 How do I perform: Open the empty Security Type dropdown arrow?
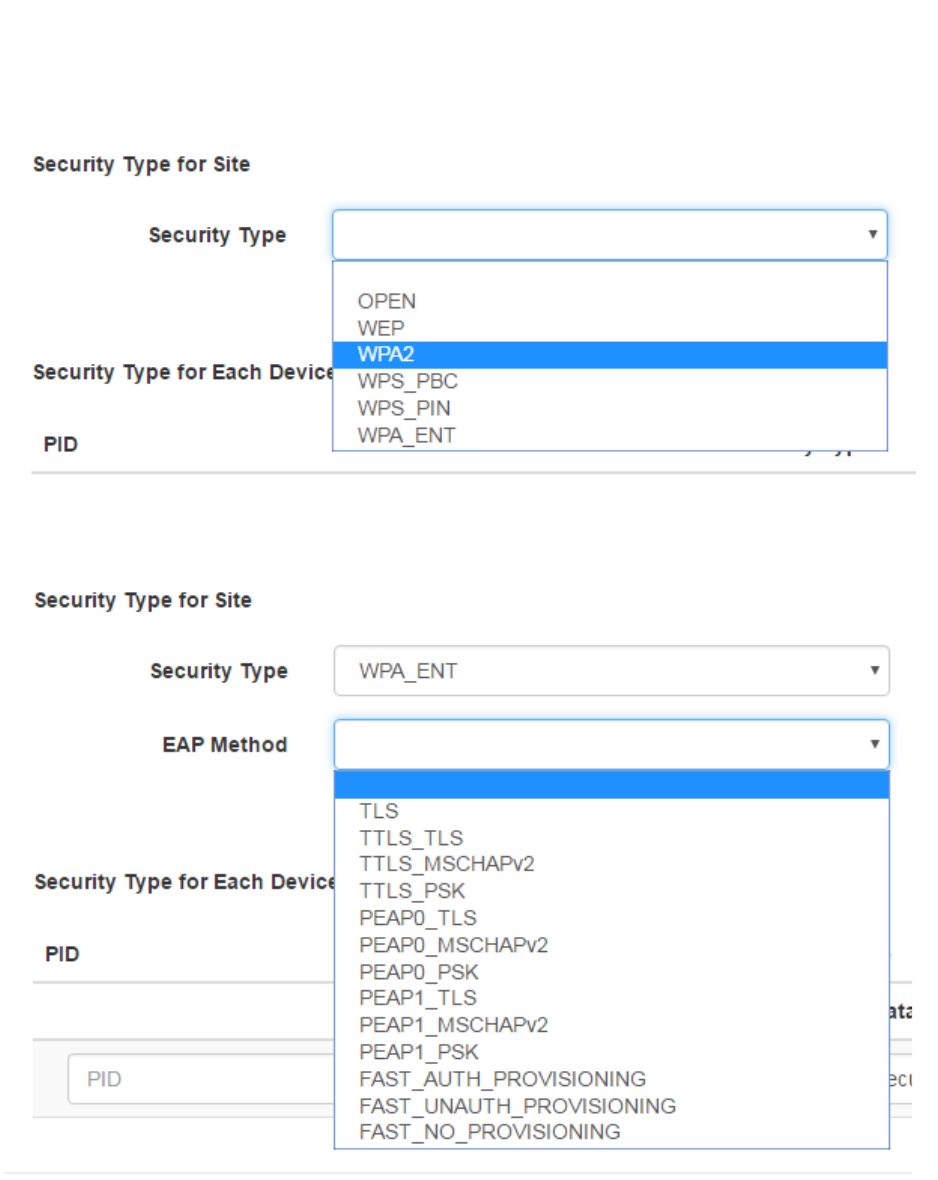pos(873,234)
